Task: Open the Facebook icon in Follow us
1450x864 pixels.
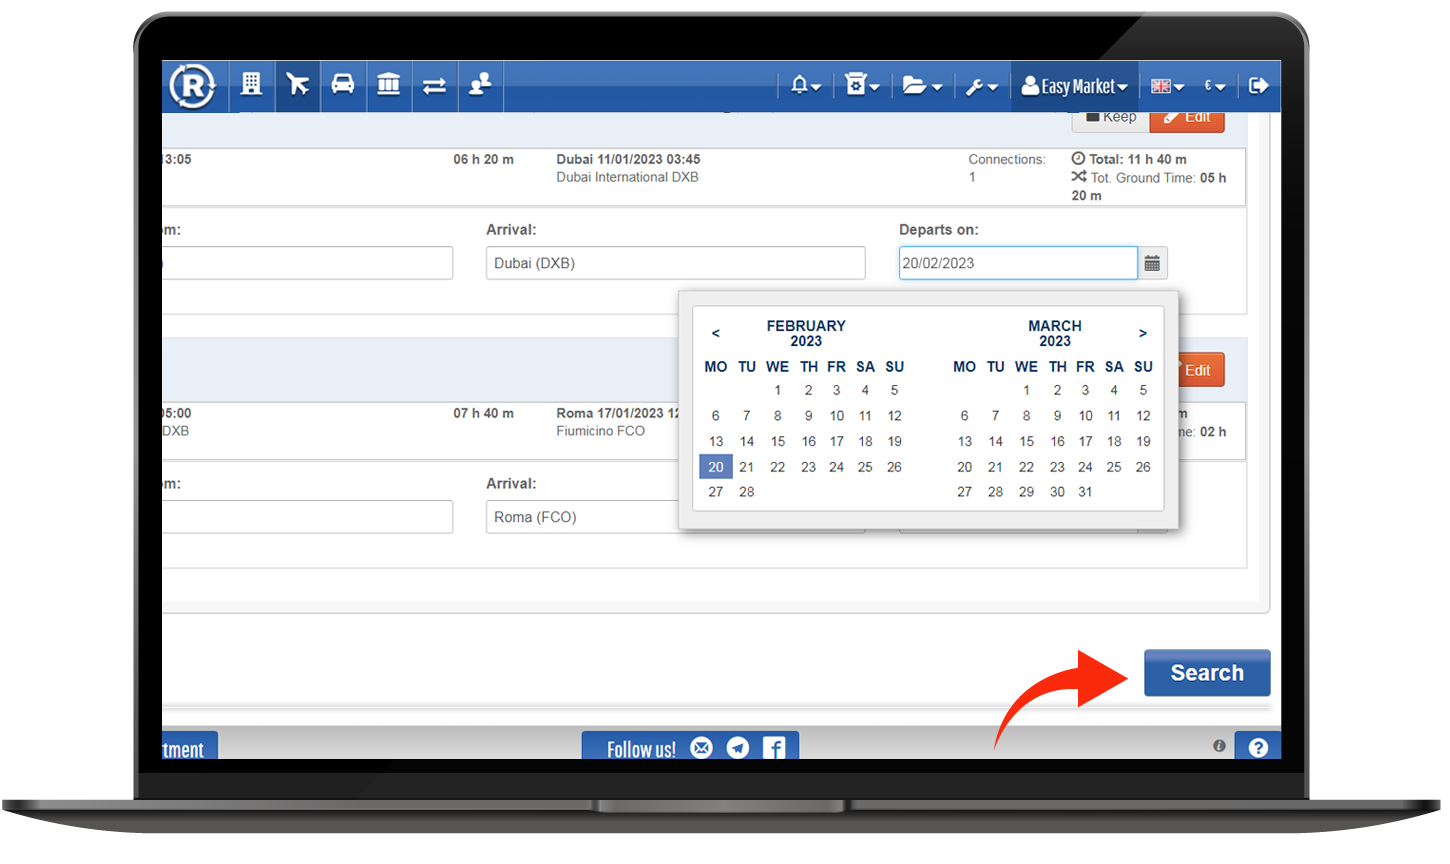Action: (774, 748)
